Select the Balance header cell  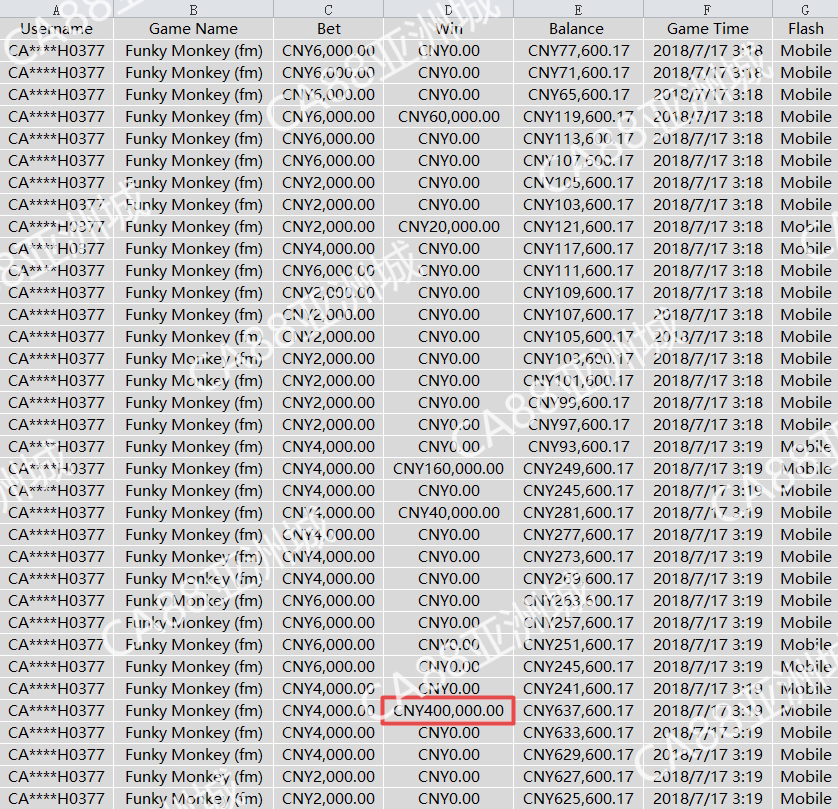click(x=577, y=28)
